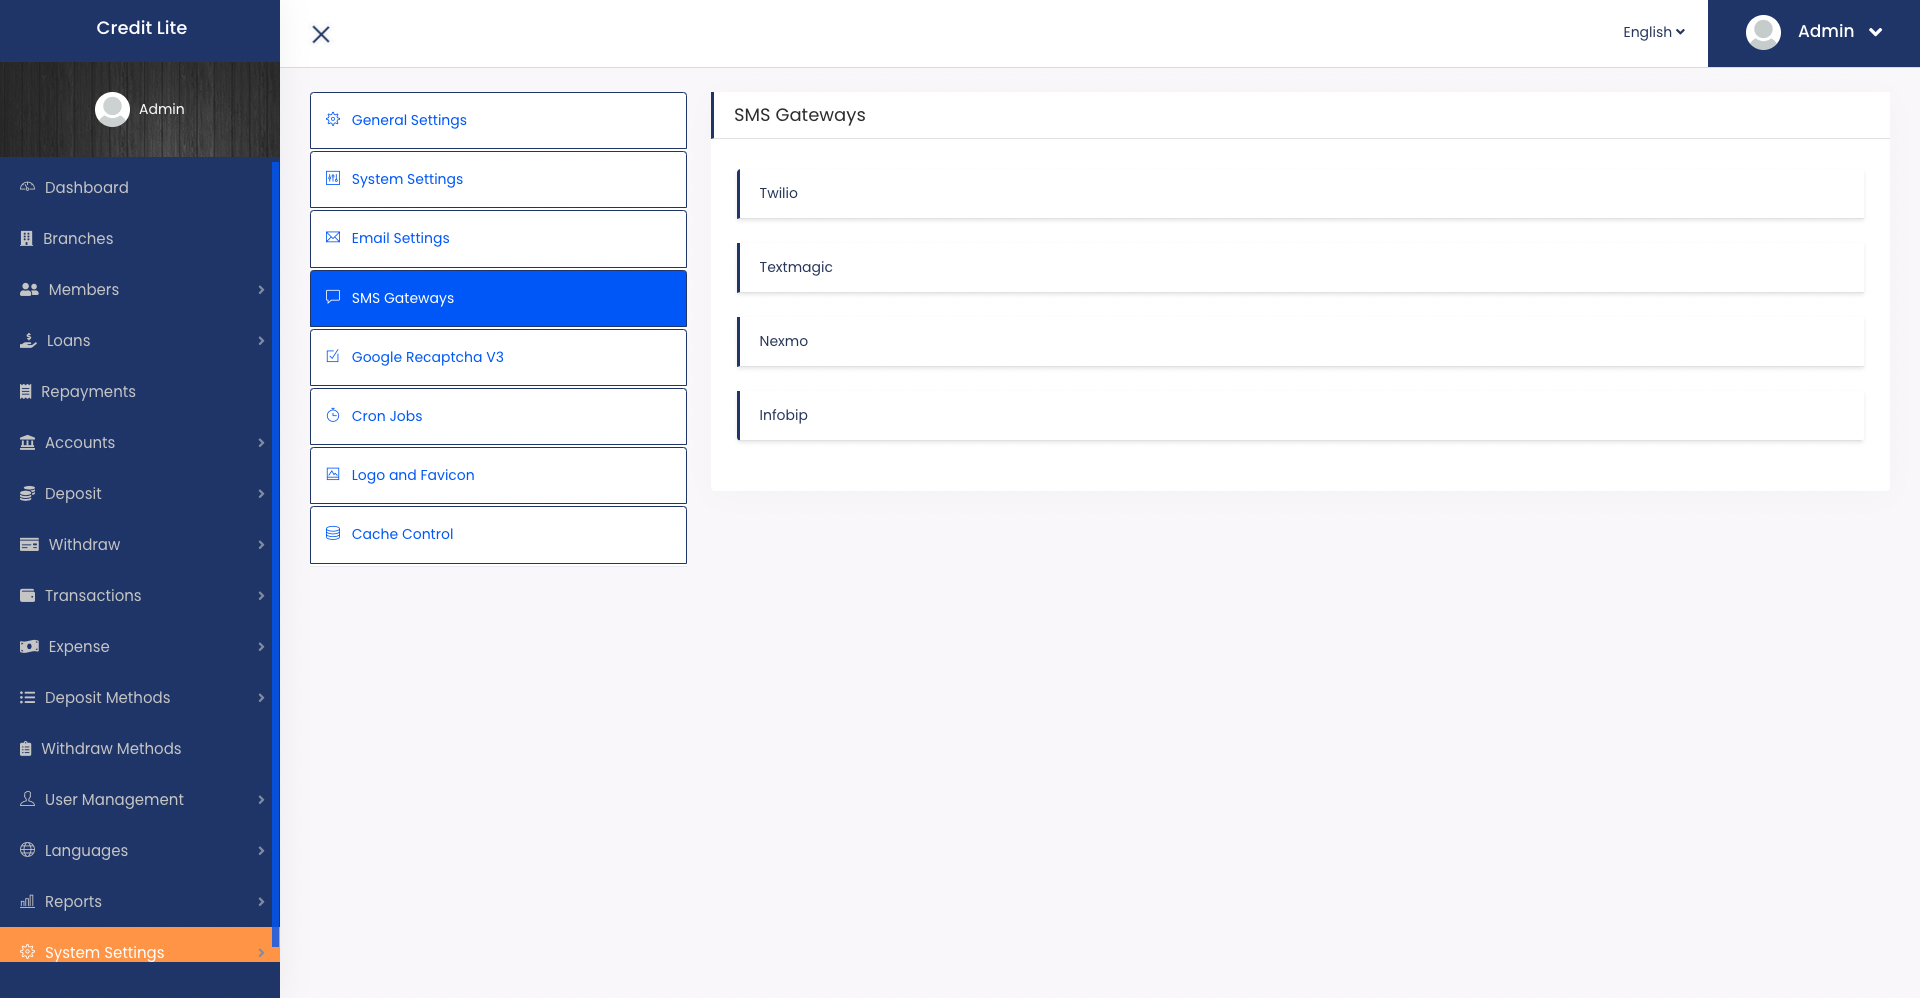Go to Dashboard in the sidebar
This screenshot has height=998, width=1920.
(136, 187)
